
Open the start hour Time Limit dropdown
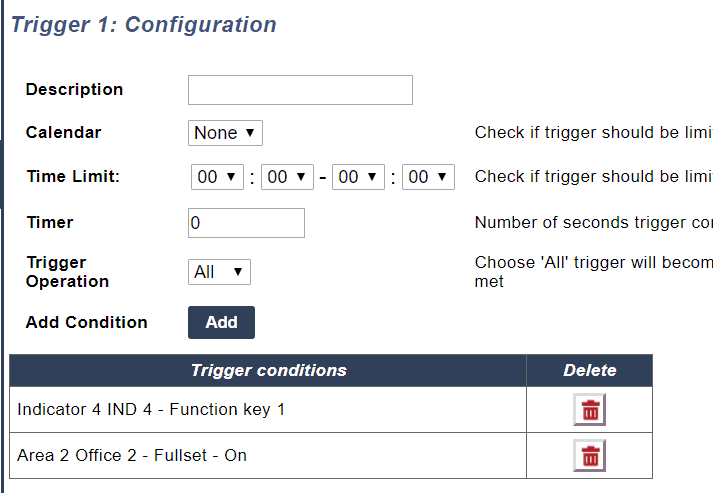coord(217,177)
